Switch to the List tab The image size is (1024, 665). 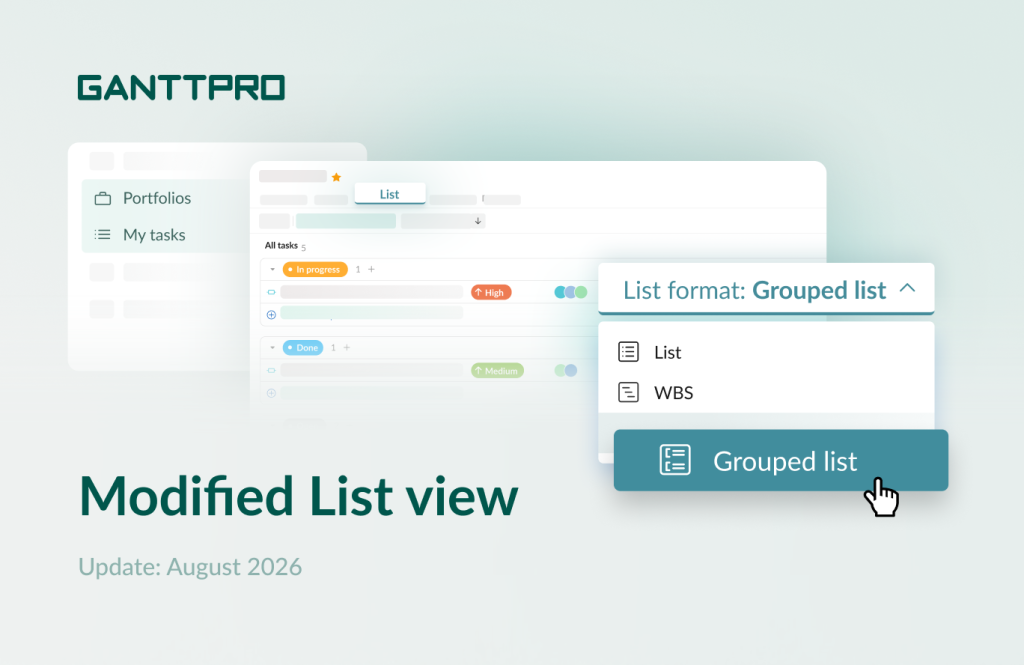click(x=390, y=194)
